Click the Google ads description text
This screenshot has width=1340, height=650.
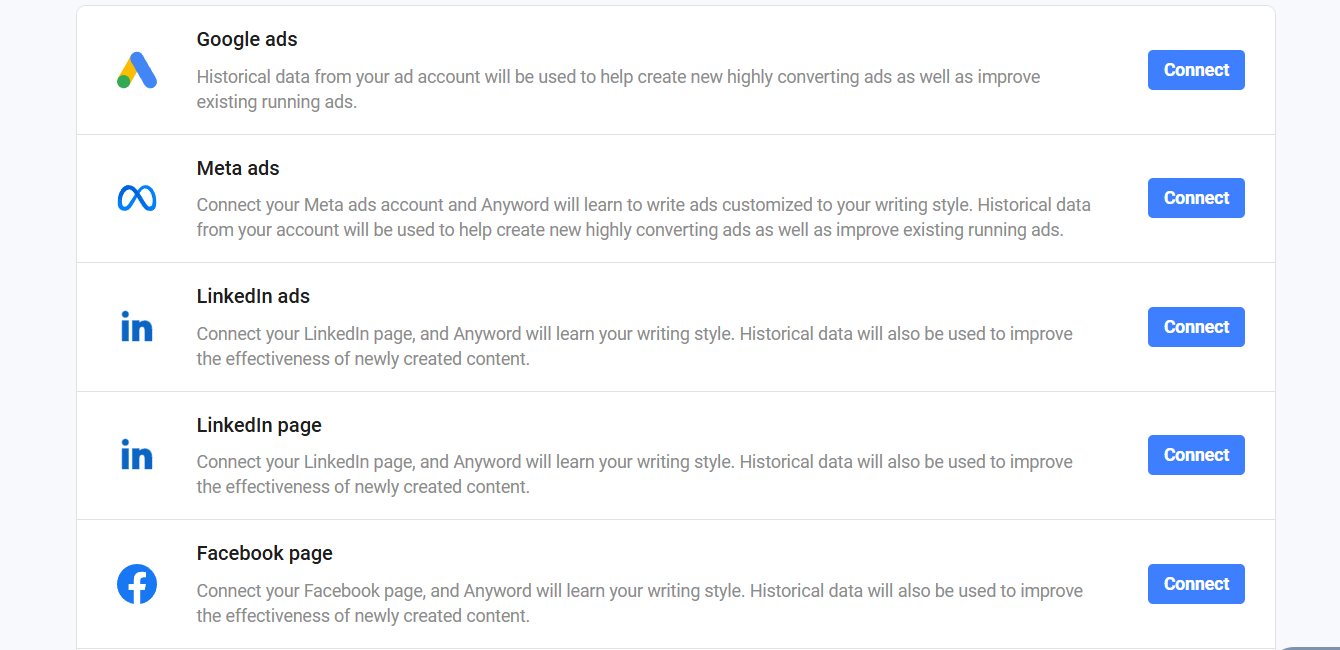click(618, 89)
